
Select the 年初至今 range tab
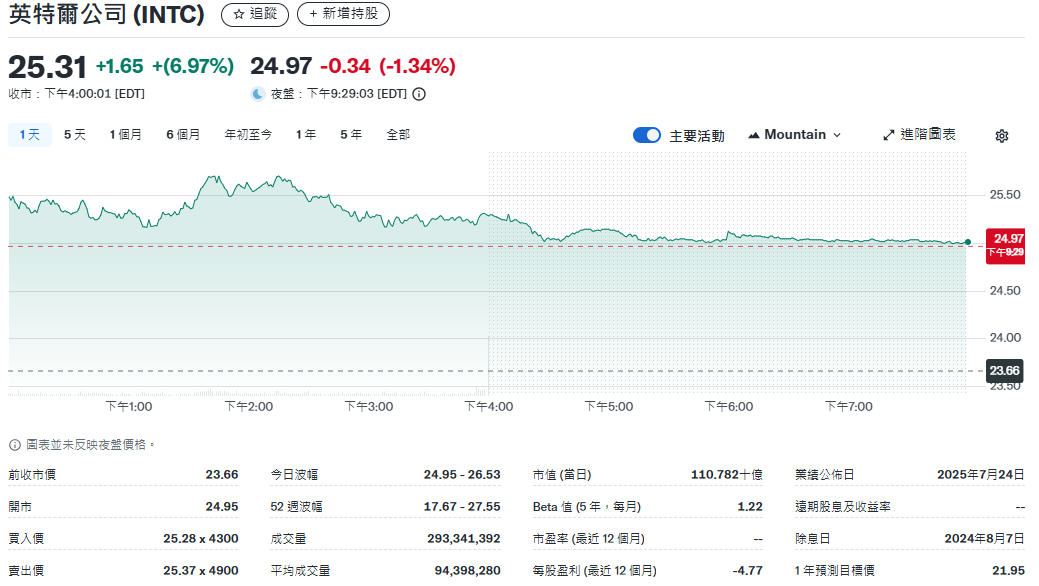248,135
